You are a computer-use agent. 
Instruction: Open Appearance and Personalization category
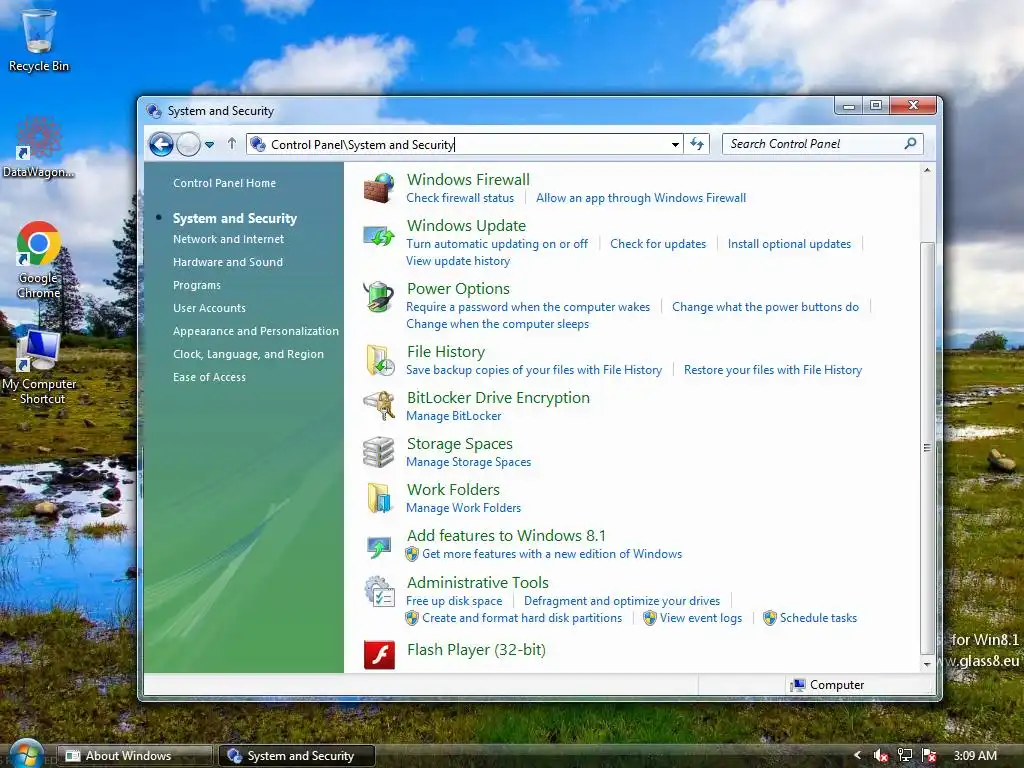point(256,331)
